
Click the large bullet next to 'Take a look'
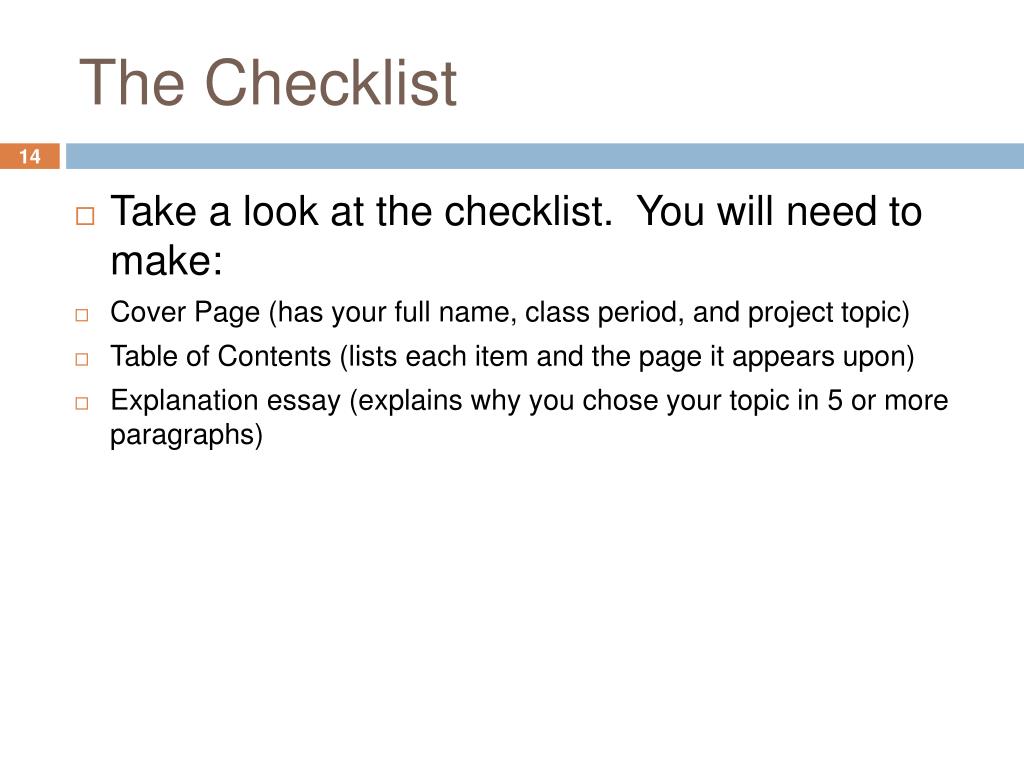(x=85, y=216)
